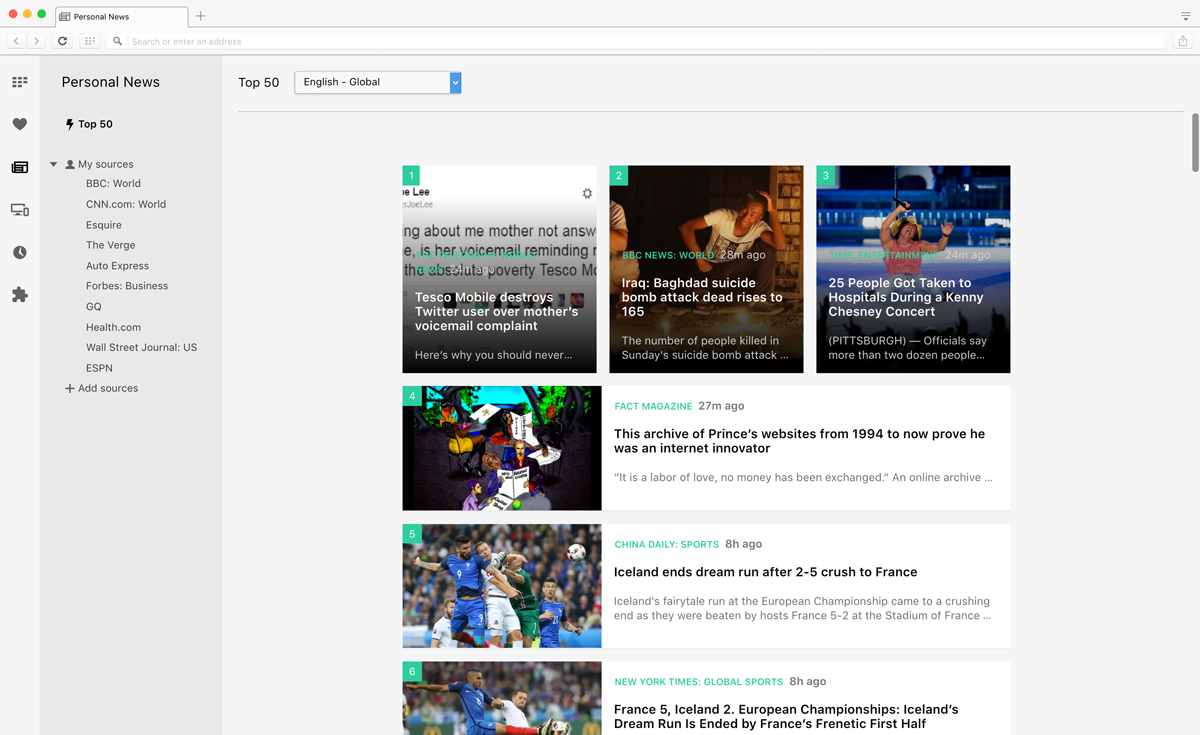Click the address search field

(x=640, y=41)
